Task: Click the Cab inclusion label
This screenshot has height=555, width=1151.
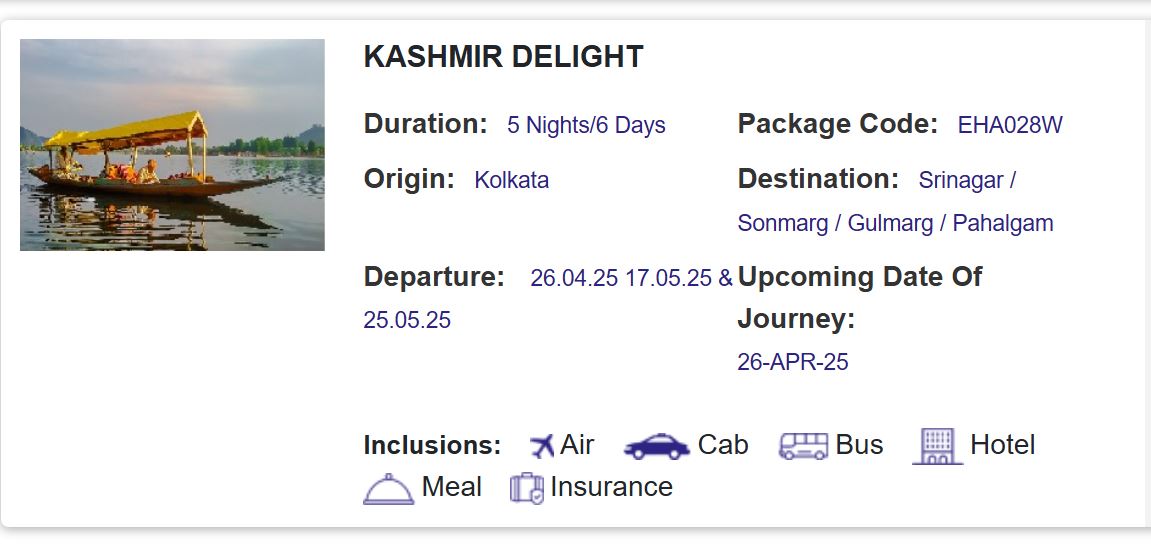Action: 722,445
